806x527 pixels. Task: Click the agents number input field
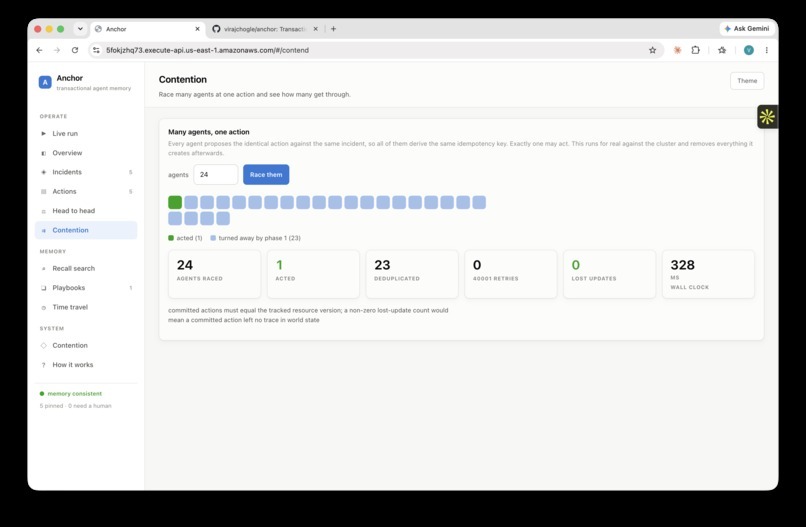[x=215, y=175]
